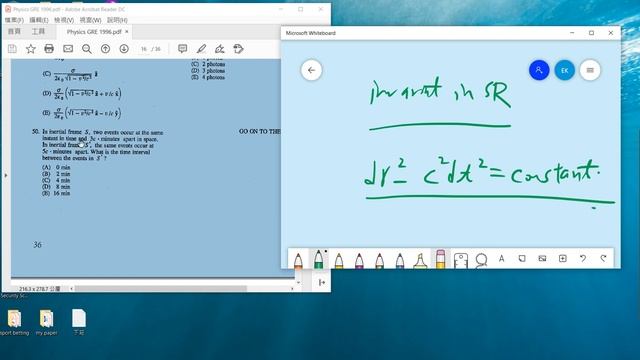This screenshot has height=360, width=640.
Task: Select the green pen in Whiteboard toolbar
Action: pyautogui.click(x=318, y=259)
